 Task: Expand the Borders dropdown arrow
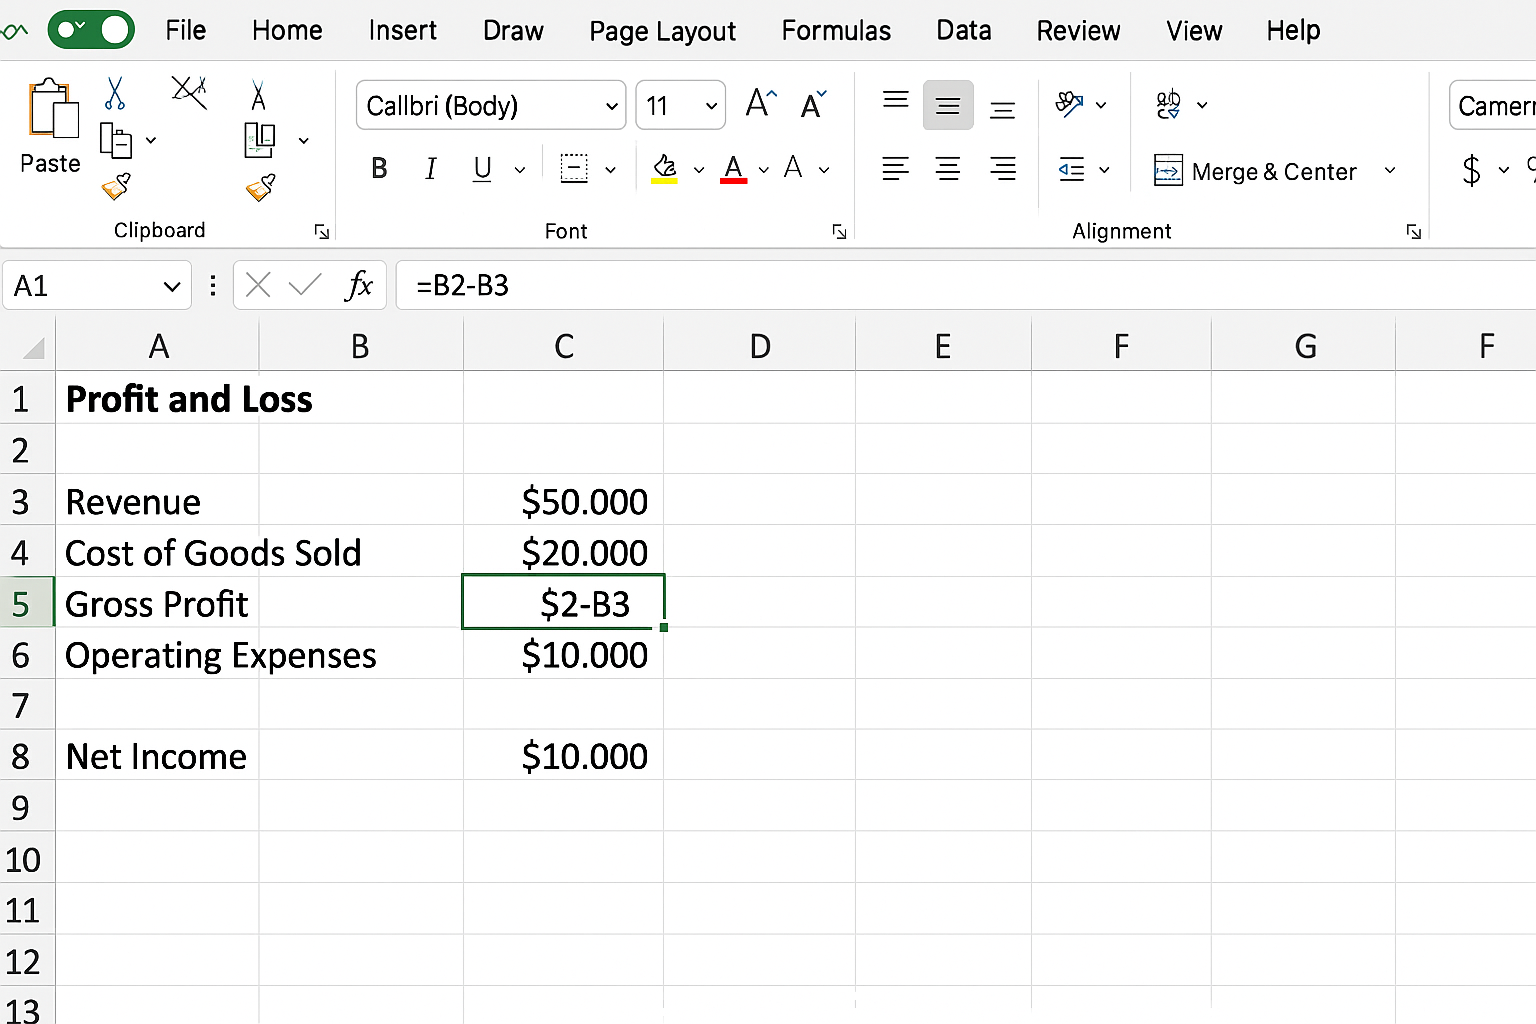[610, 170]
